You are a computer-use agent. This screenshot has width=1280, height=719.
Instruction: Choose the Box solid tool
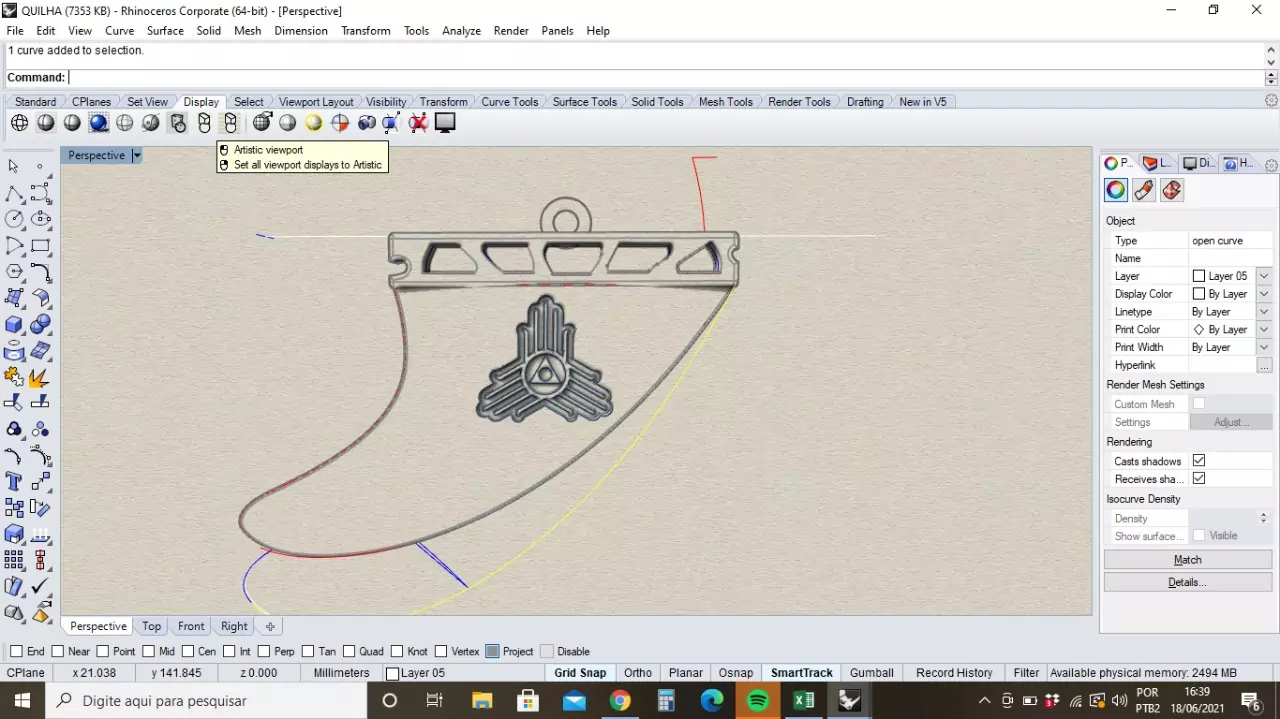(14, 325)
